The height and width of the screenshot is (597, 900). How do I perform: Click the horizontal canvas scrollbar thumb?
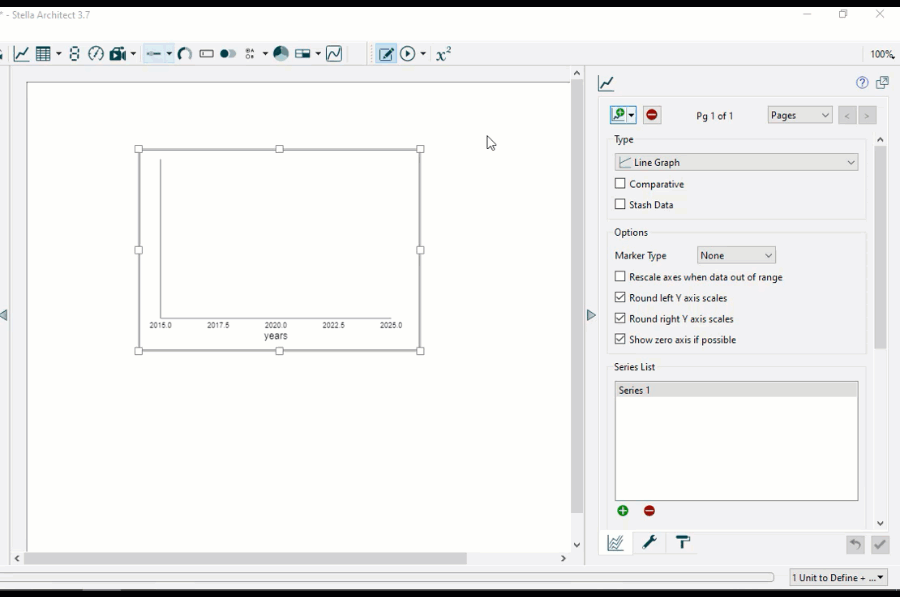tap(245, 558)
